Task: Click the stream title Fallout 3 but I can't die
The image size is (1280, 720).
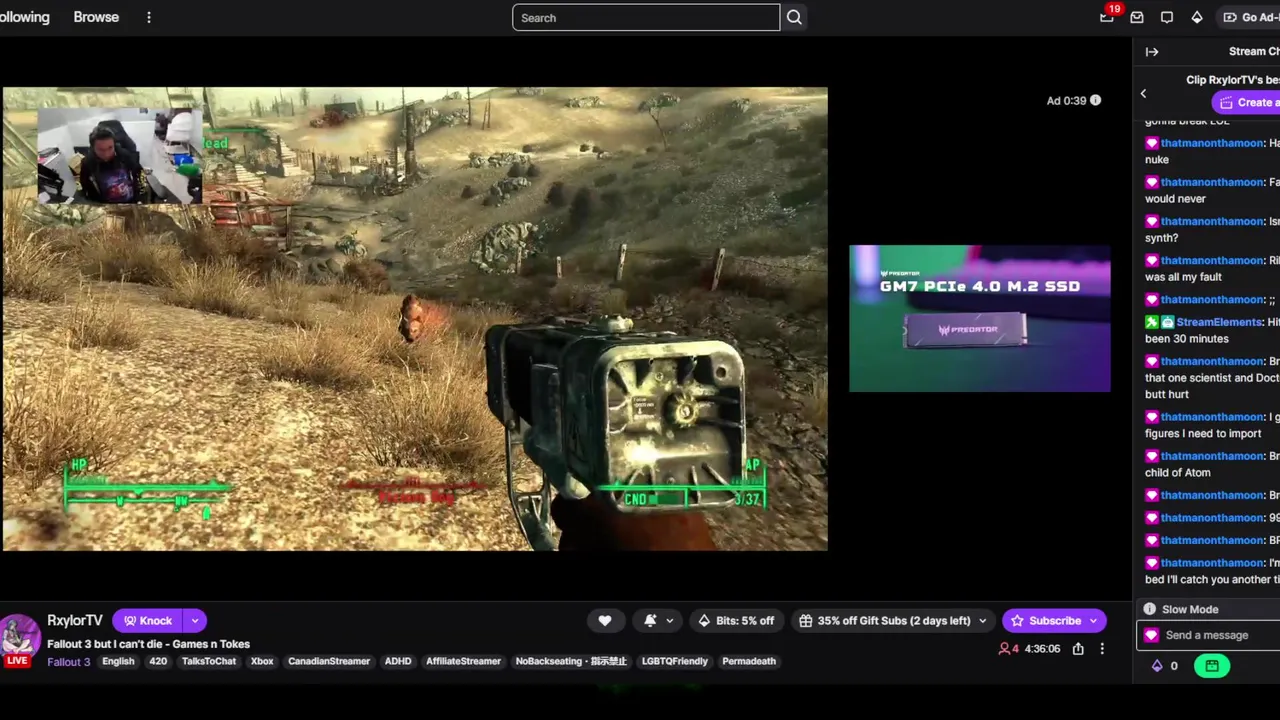Action: tap(148, 644)
